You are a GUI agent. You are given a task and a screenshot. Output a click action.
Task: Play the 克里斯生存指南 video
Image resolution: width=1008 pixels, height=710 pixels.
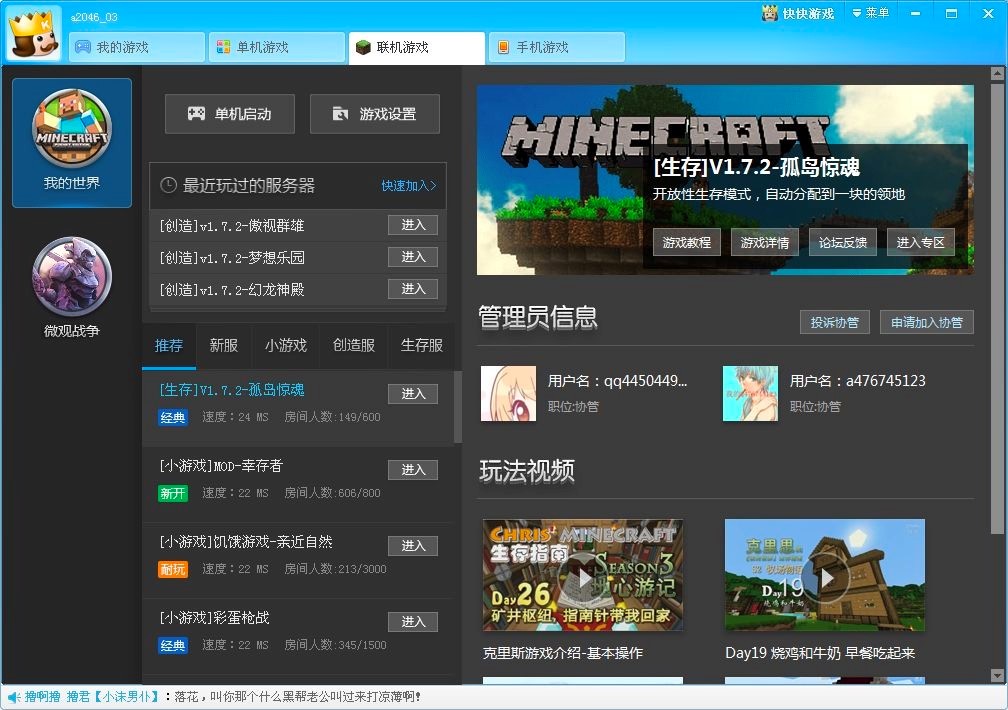[583, 576]
